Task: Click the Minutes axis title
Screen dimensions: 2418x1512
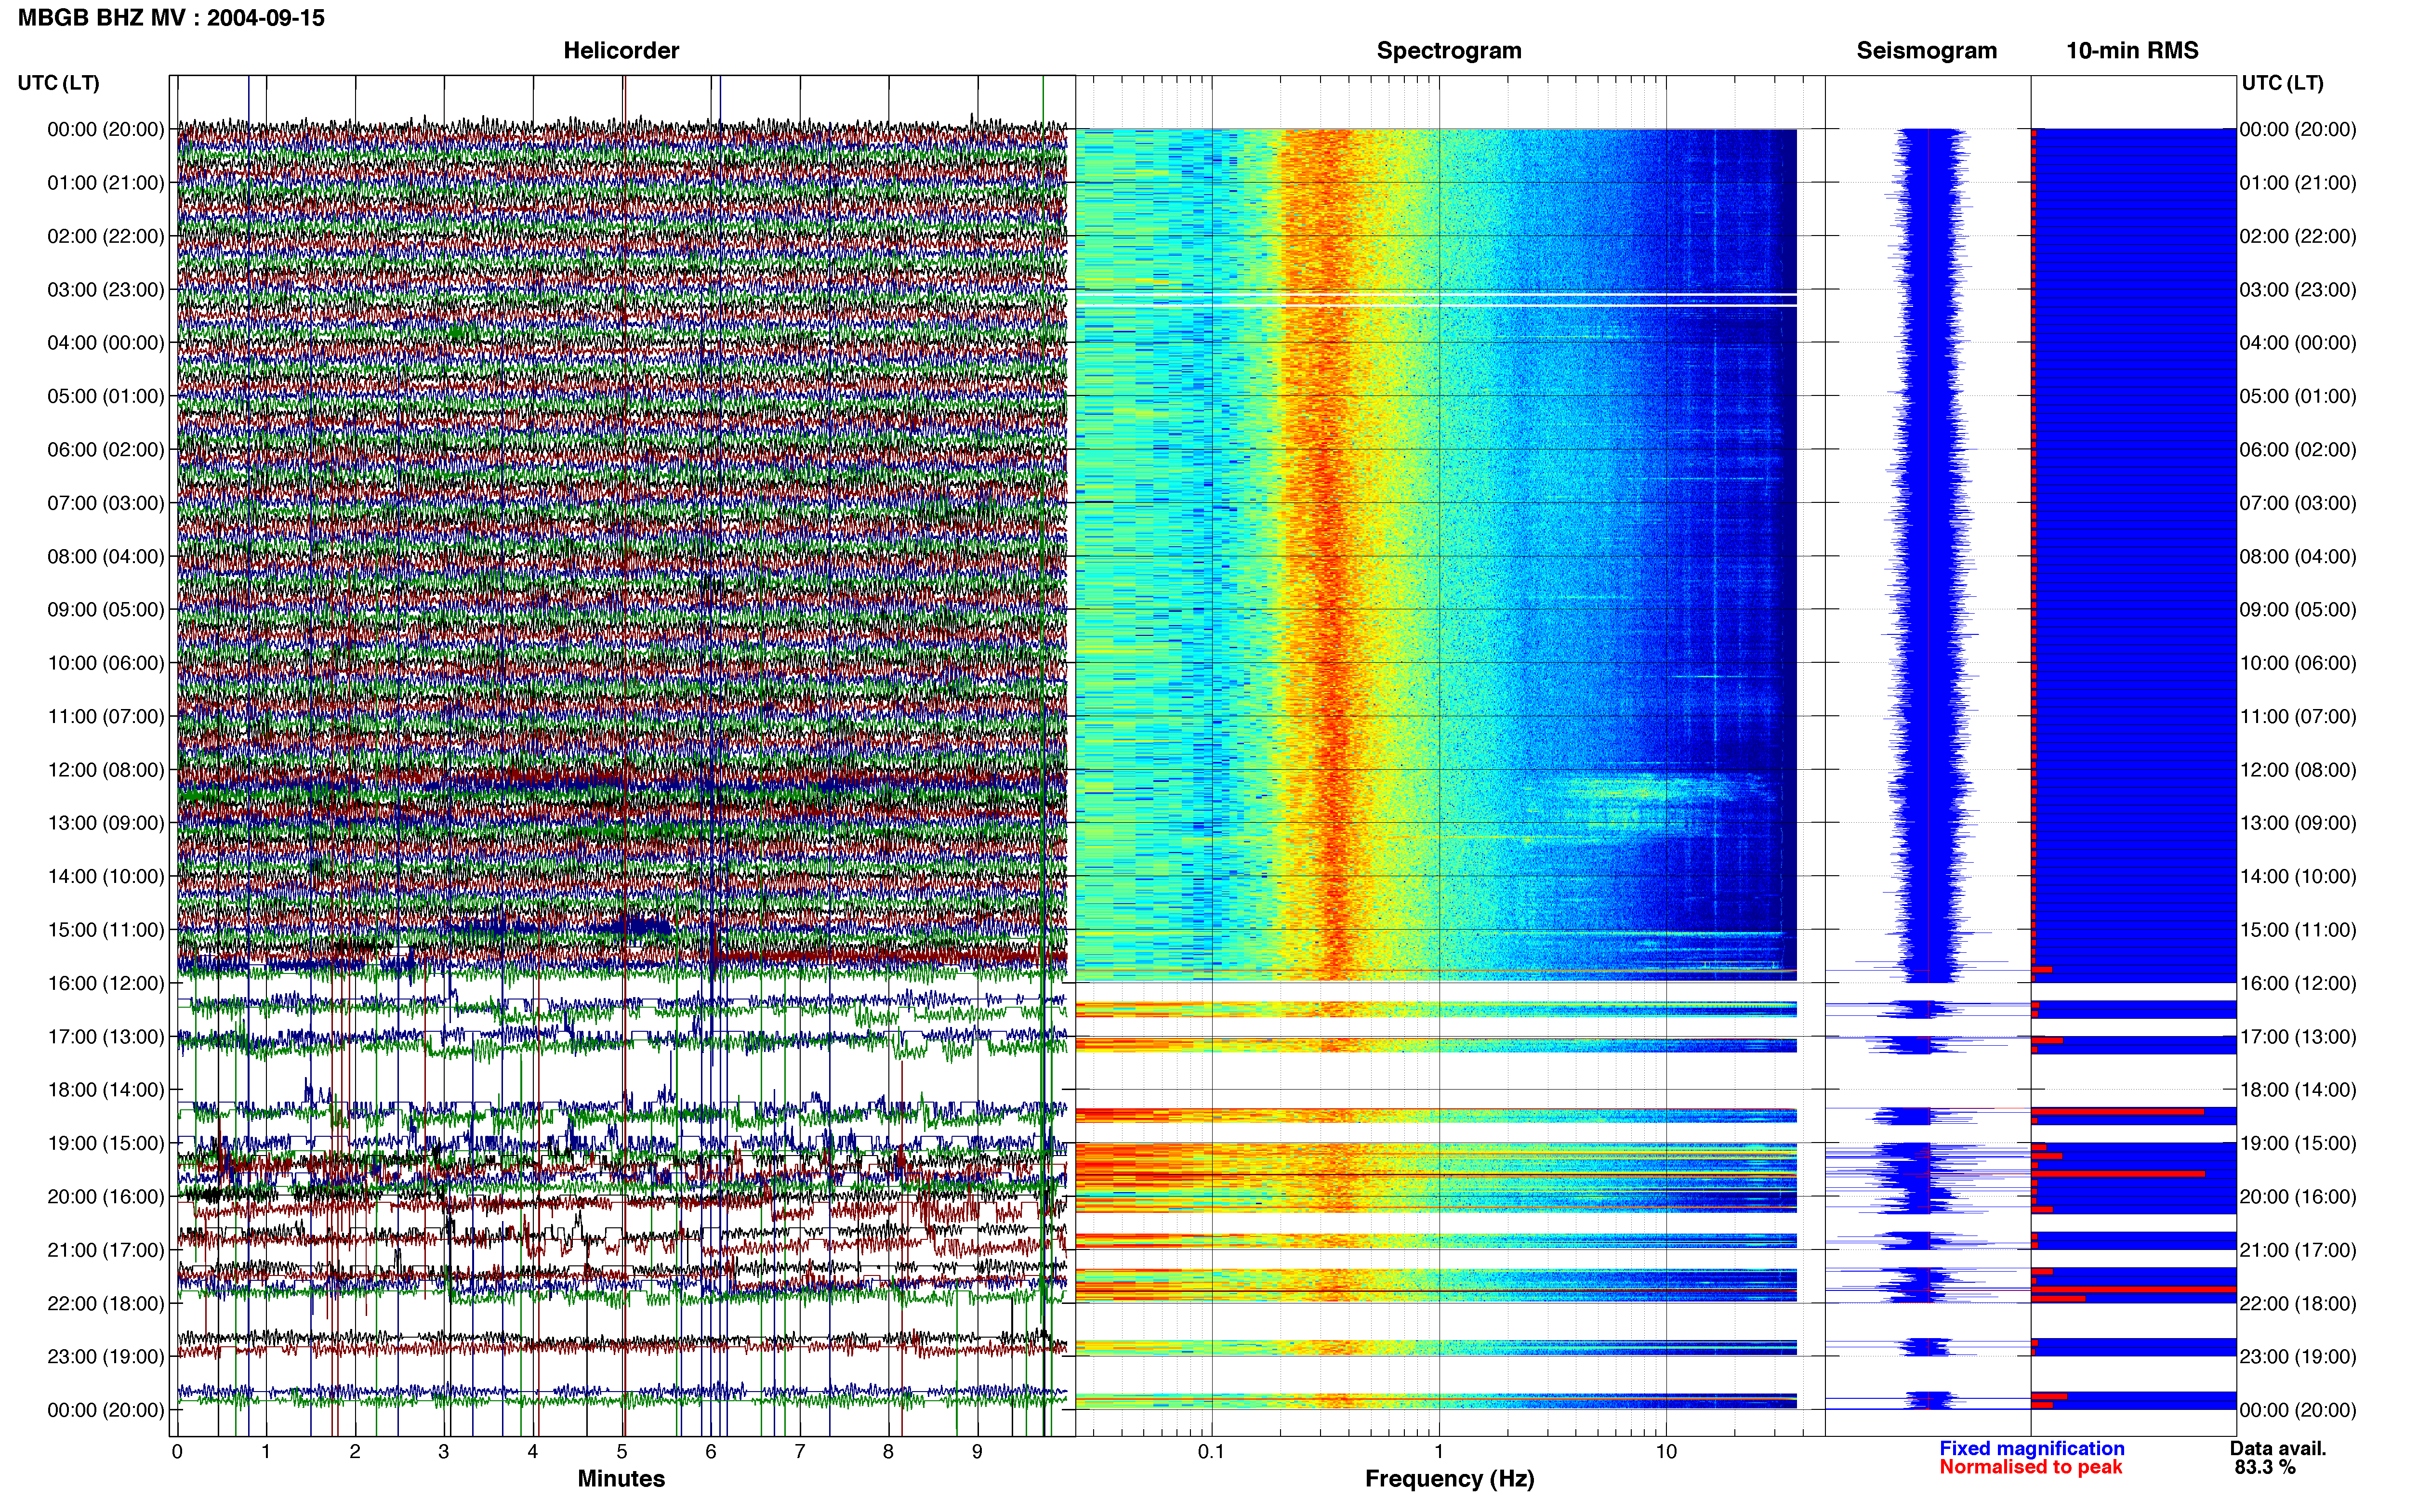Action: tap(621, 1479)
